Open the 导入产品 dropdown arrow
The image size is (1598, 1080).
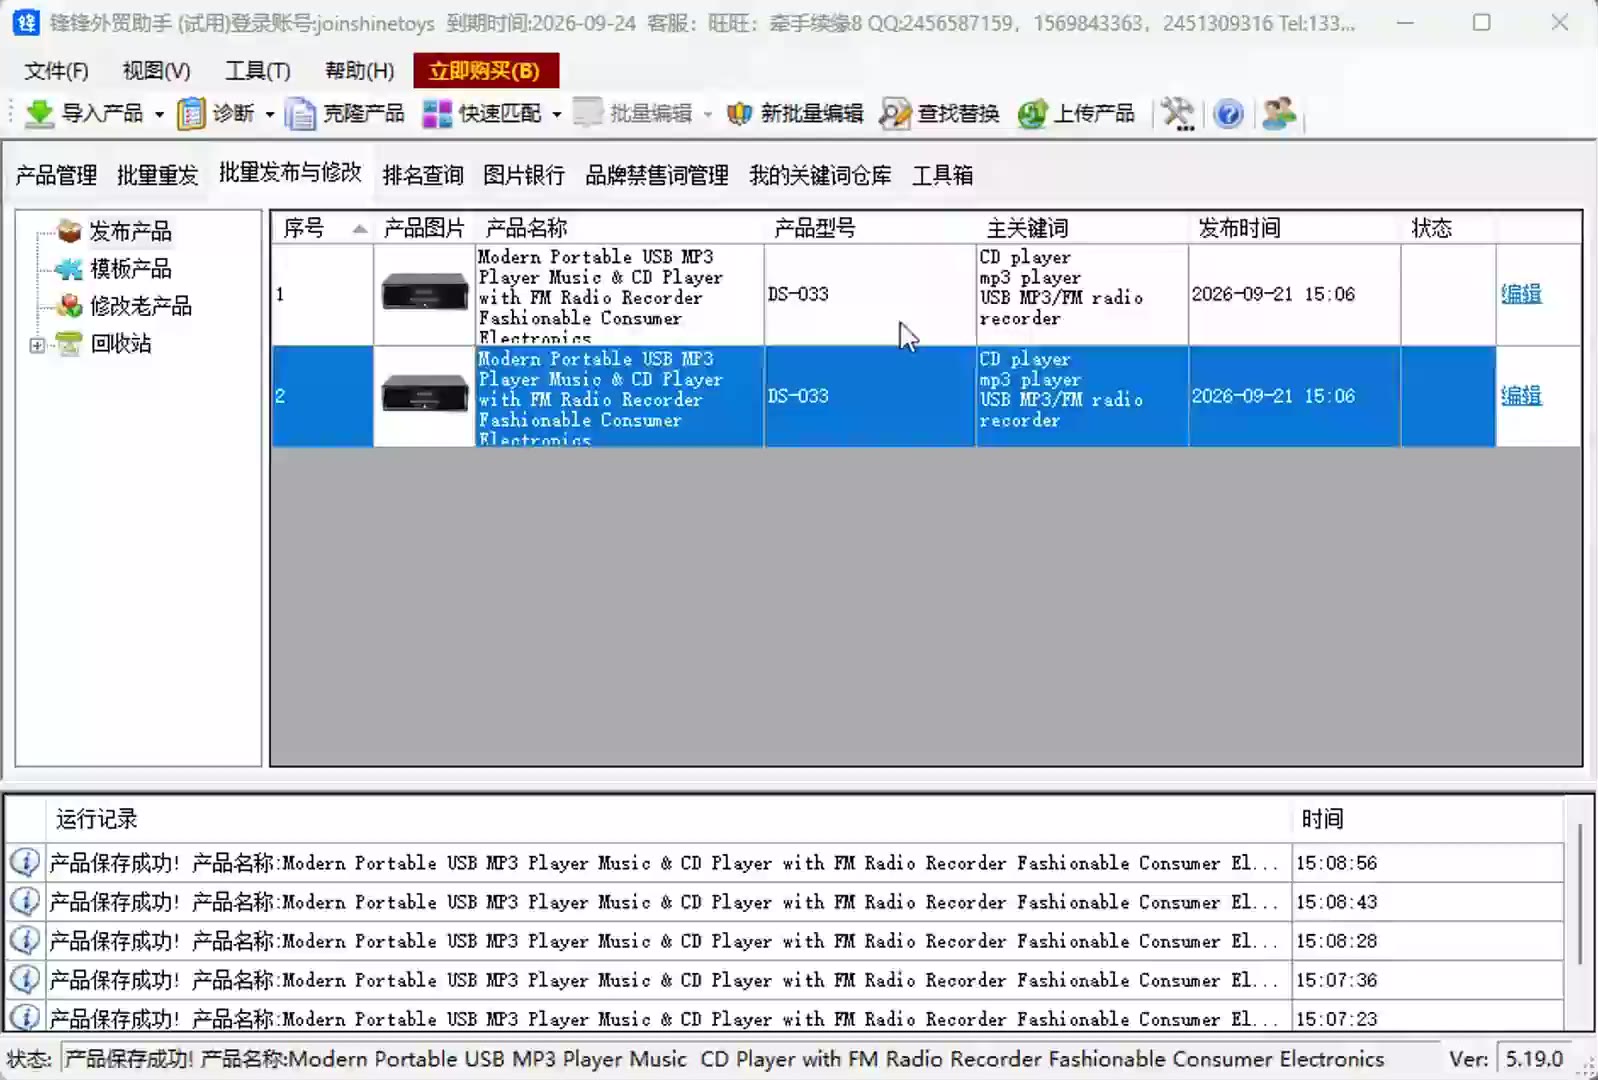pyautogui.click(x=159, y=114)
